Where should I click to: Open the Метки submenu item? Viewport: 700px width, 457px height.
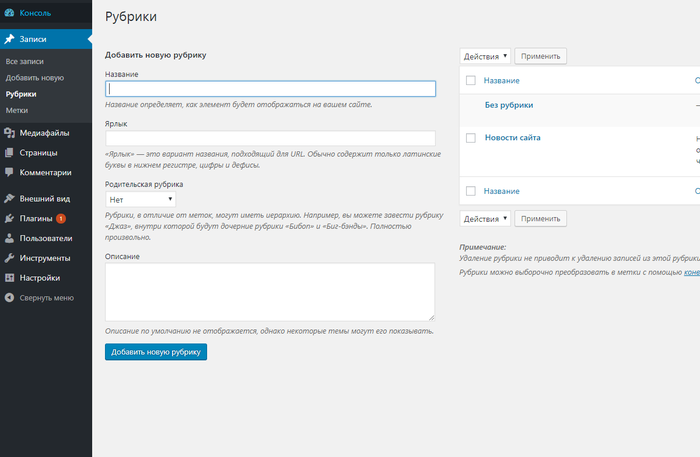(x=17, y=110)
